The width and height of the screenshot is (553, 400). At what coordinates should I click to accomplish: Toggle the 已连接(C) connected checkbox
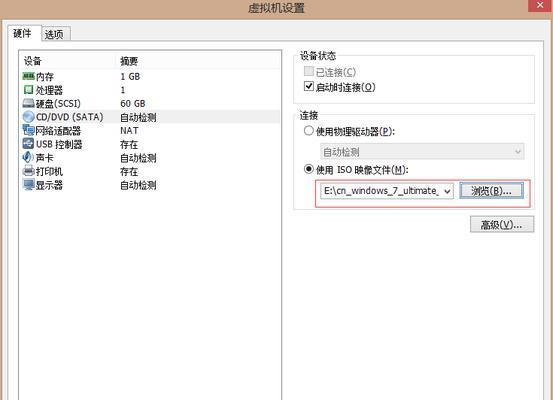(x=309, y=71)
